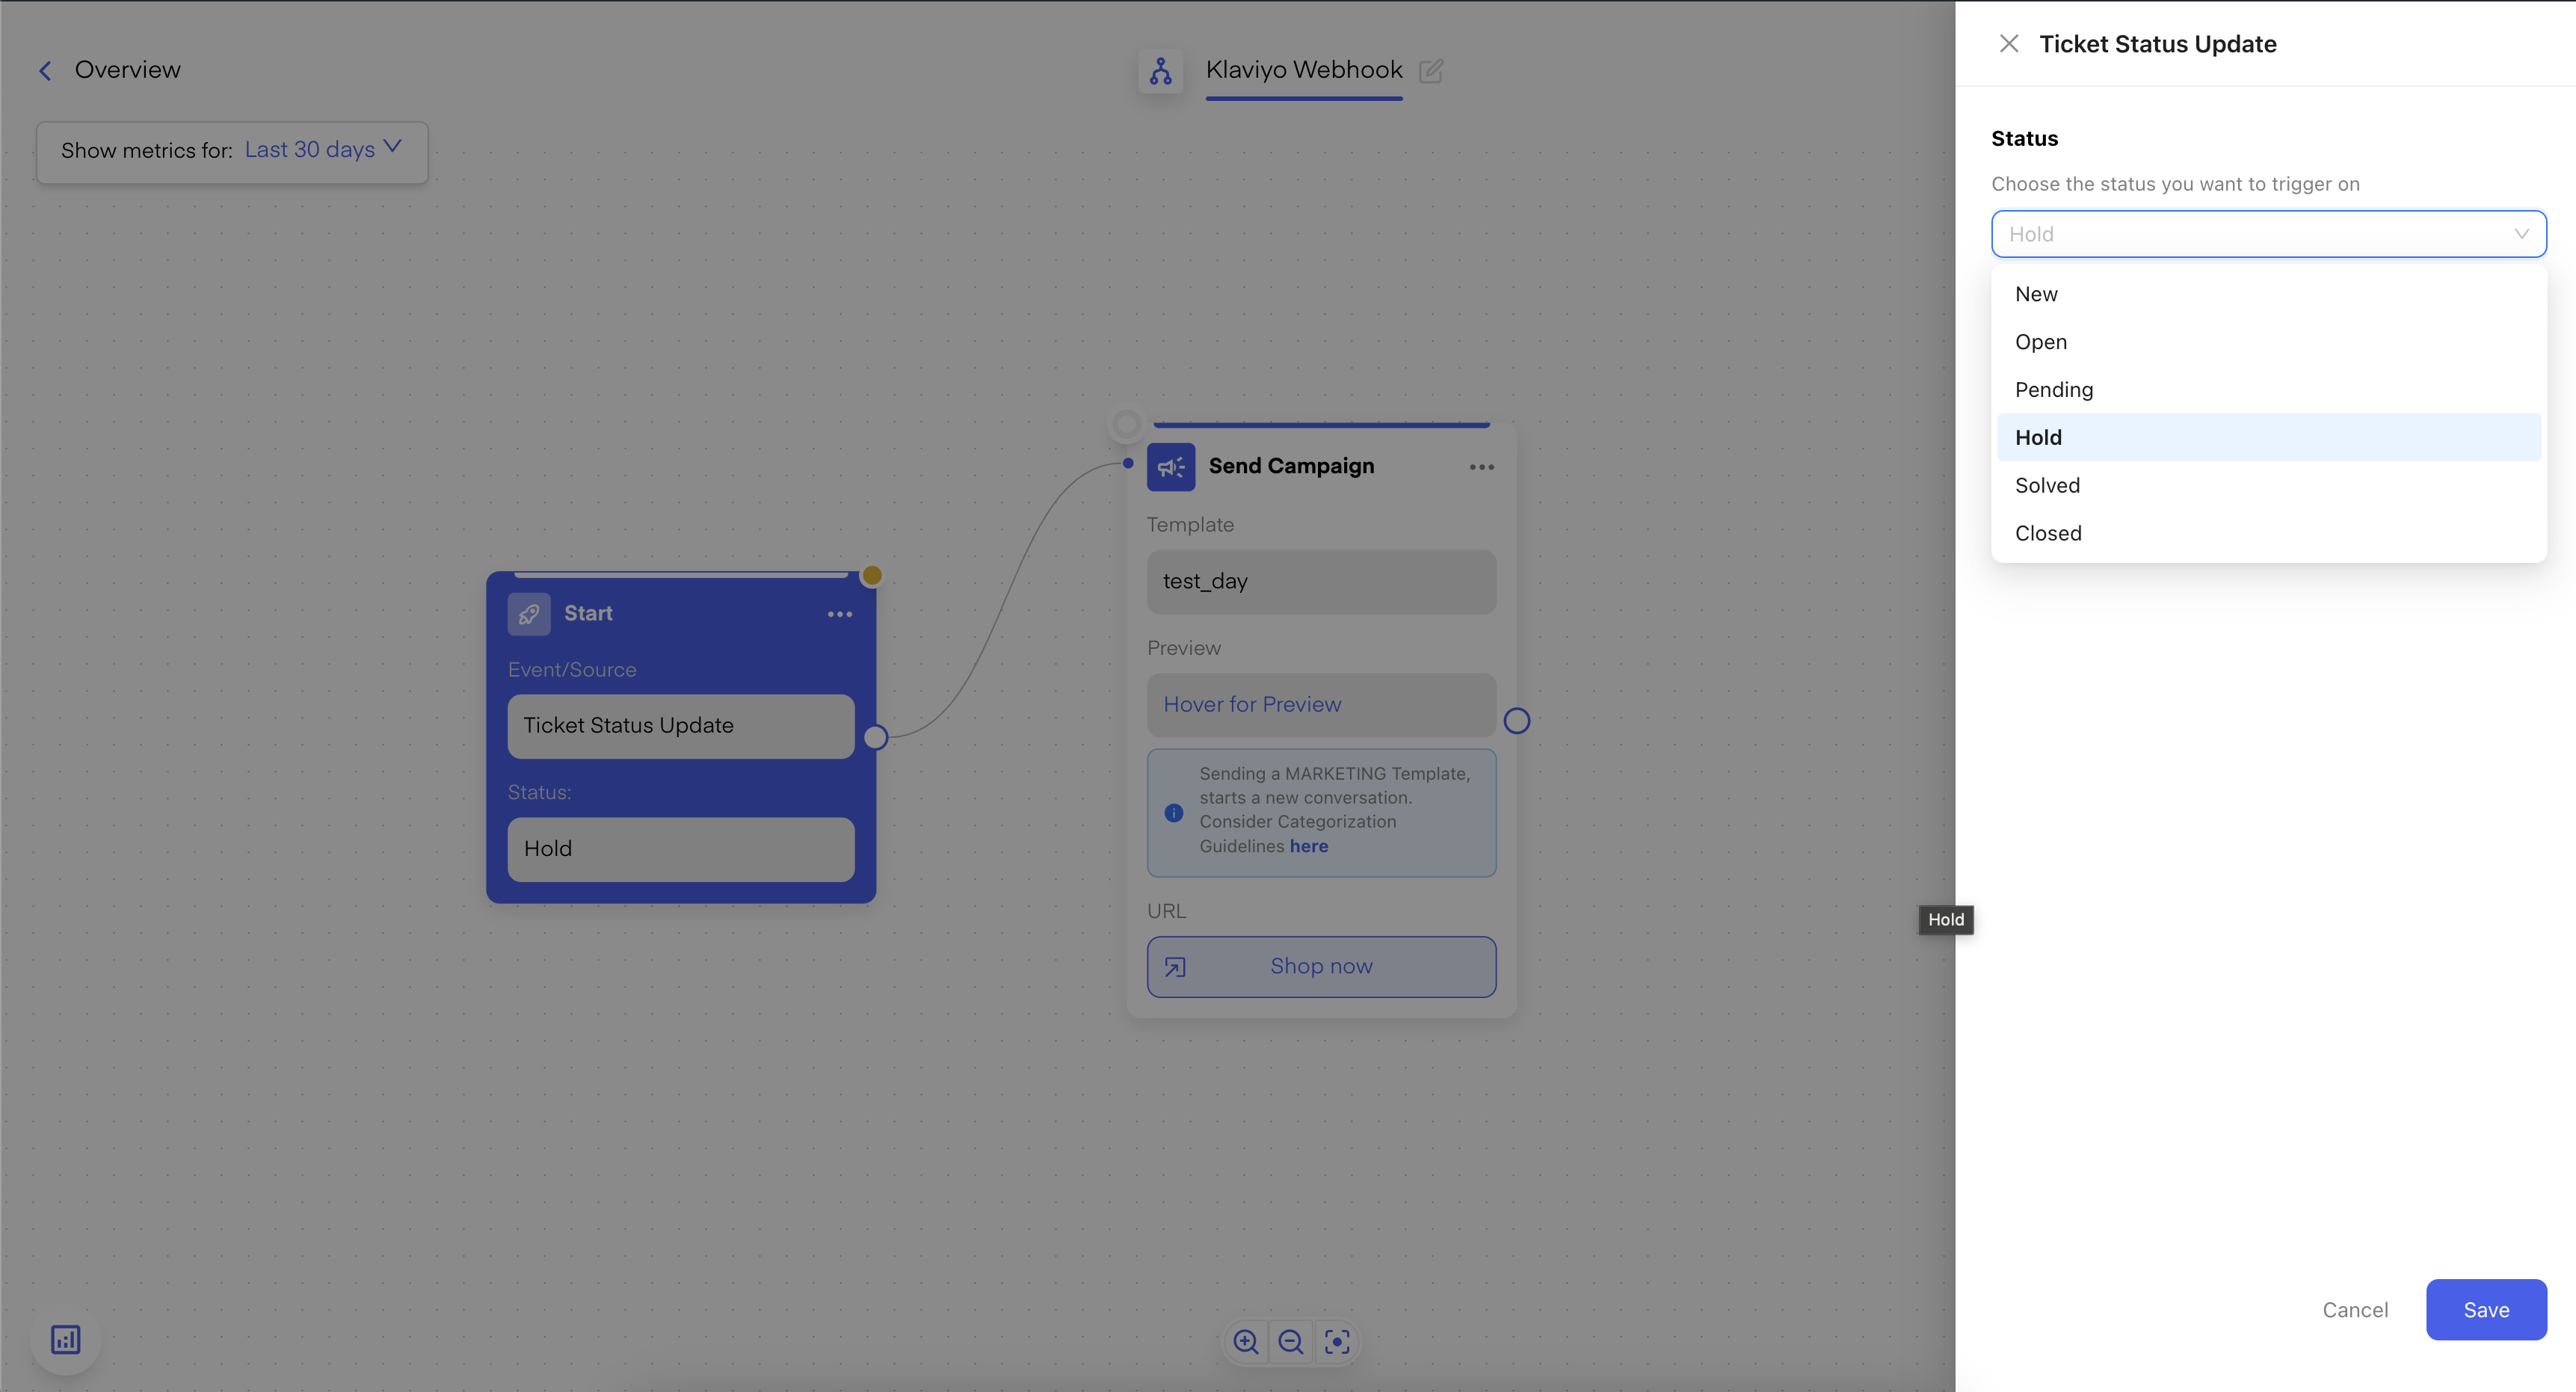The image size is (2576, 1392).
Task: Collapse the Hold status dropdown
Action: pyautogui.click(x=2521, y=234)
